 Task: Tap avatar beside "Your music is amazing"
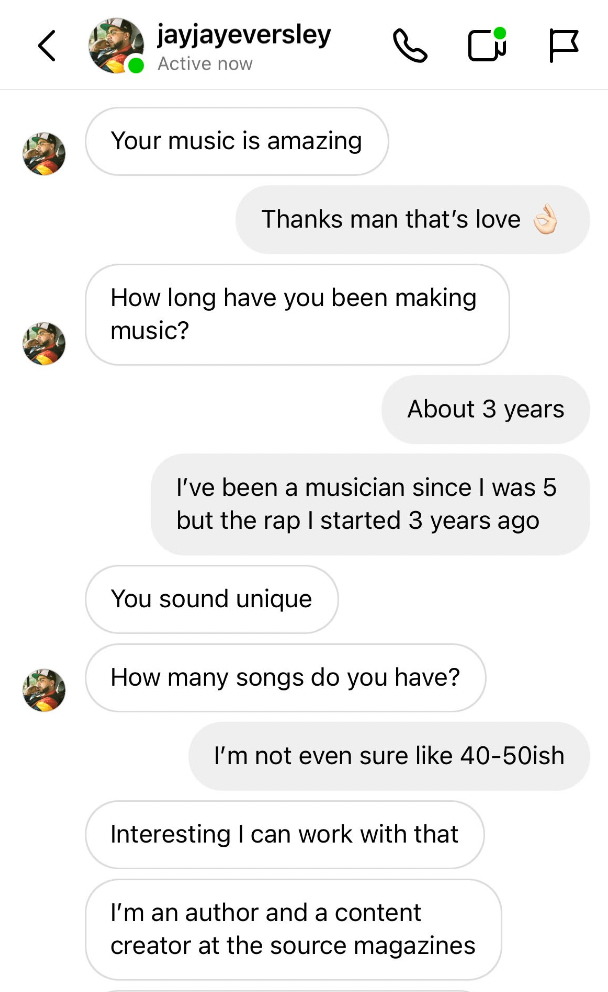pyautogui.click(x=44, y=154)
